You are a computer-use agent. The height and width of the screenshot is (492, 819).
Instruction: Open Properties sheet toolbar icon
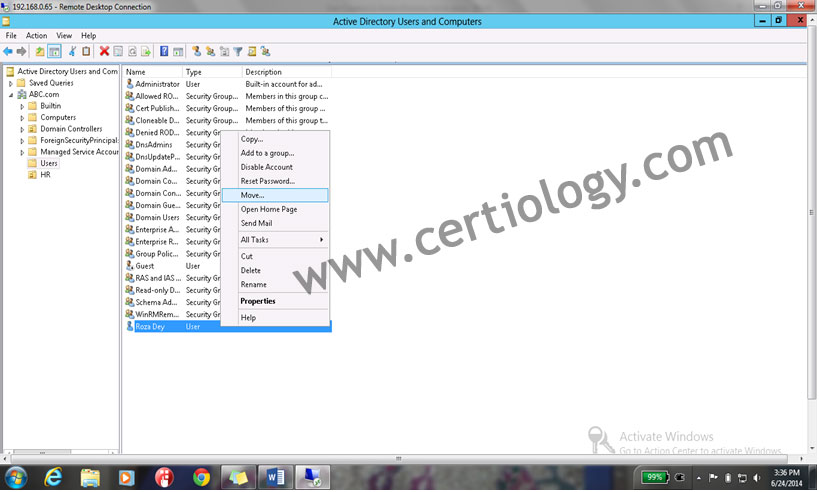[119, 51]
